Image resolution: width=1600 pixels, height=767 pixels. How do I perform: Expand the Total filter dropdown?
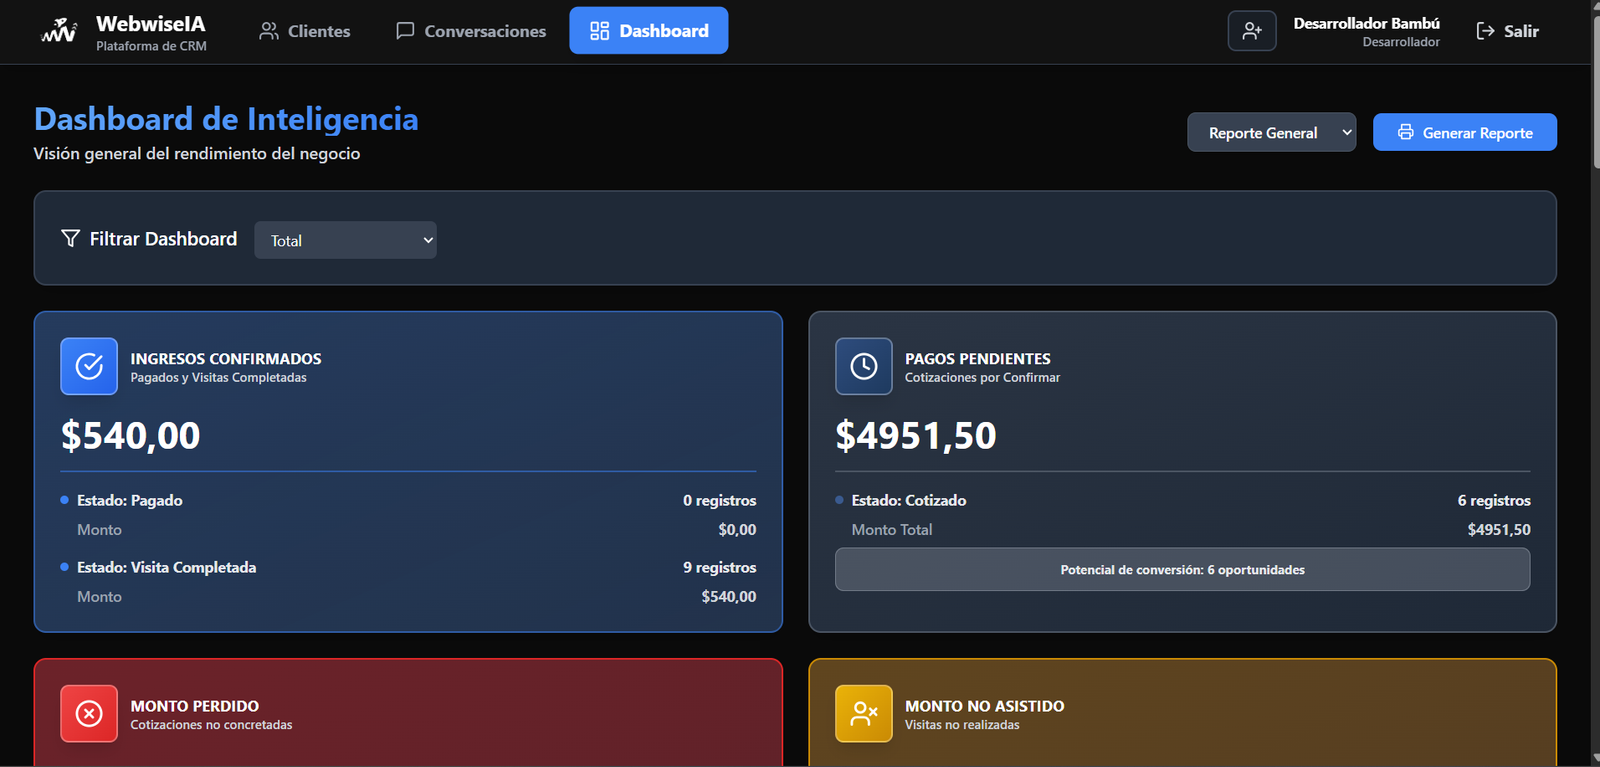345,240
